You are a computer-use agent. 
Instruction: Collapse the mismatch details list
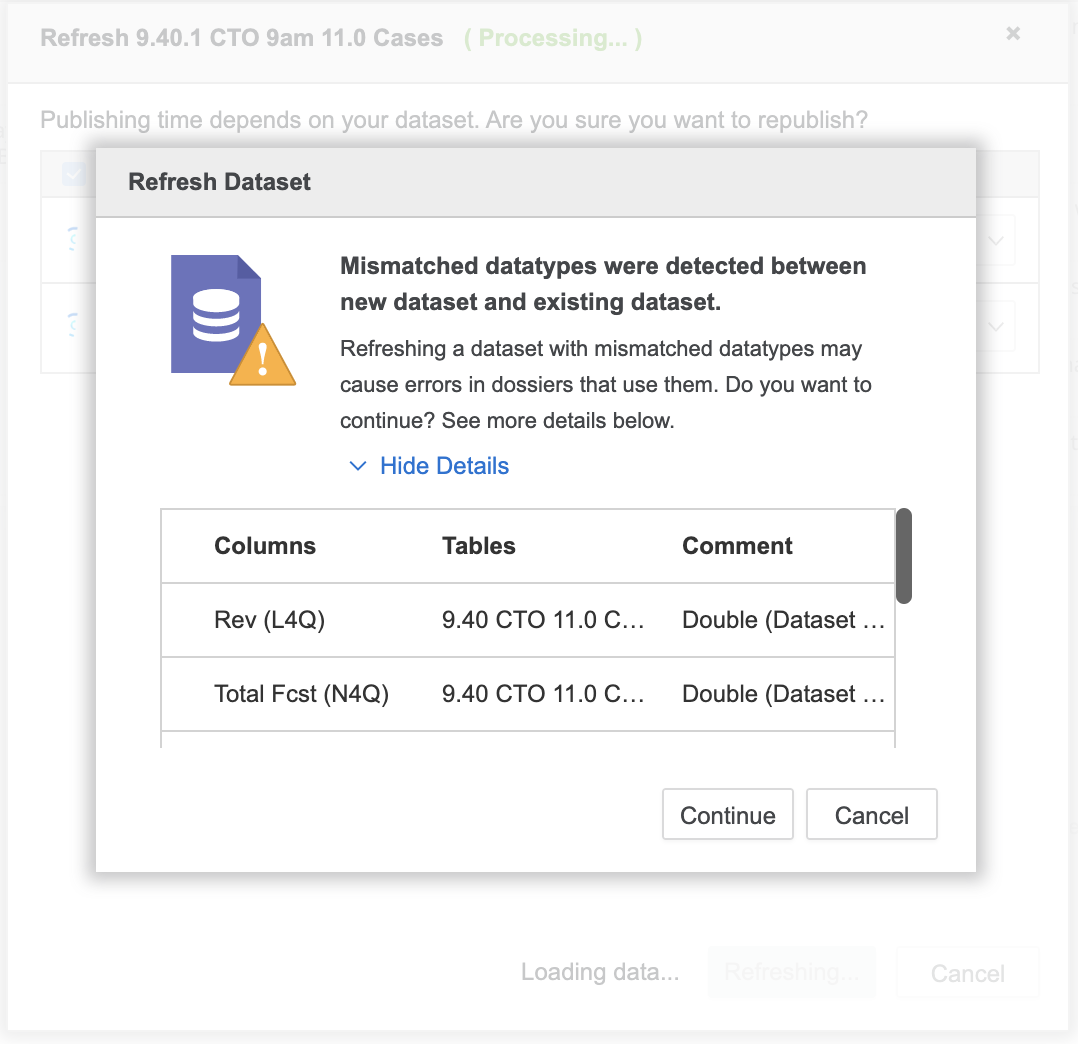[444, 465]
